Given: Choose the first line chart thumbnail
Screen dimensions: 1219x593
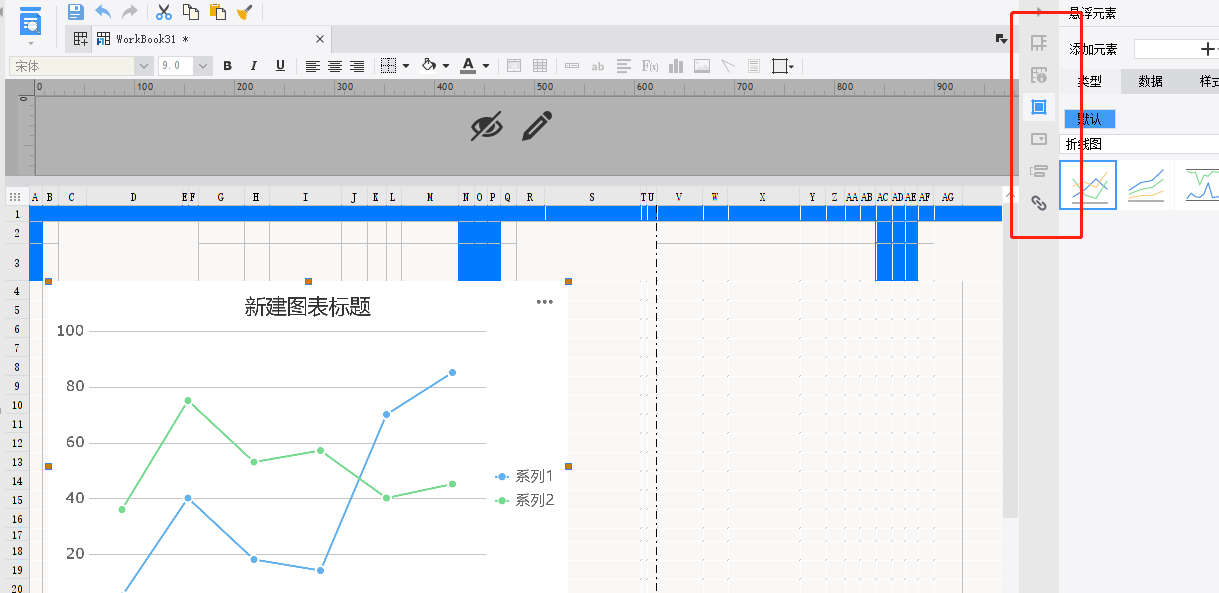Looking at the screenshot, I should click(x=1088, y=185).
